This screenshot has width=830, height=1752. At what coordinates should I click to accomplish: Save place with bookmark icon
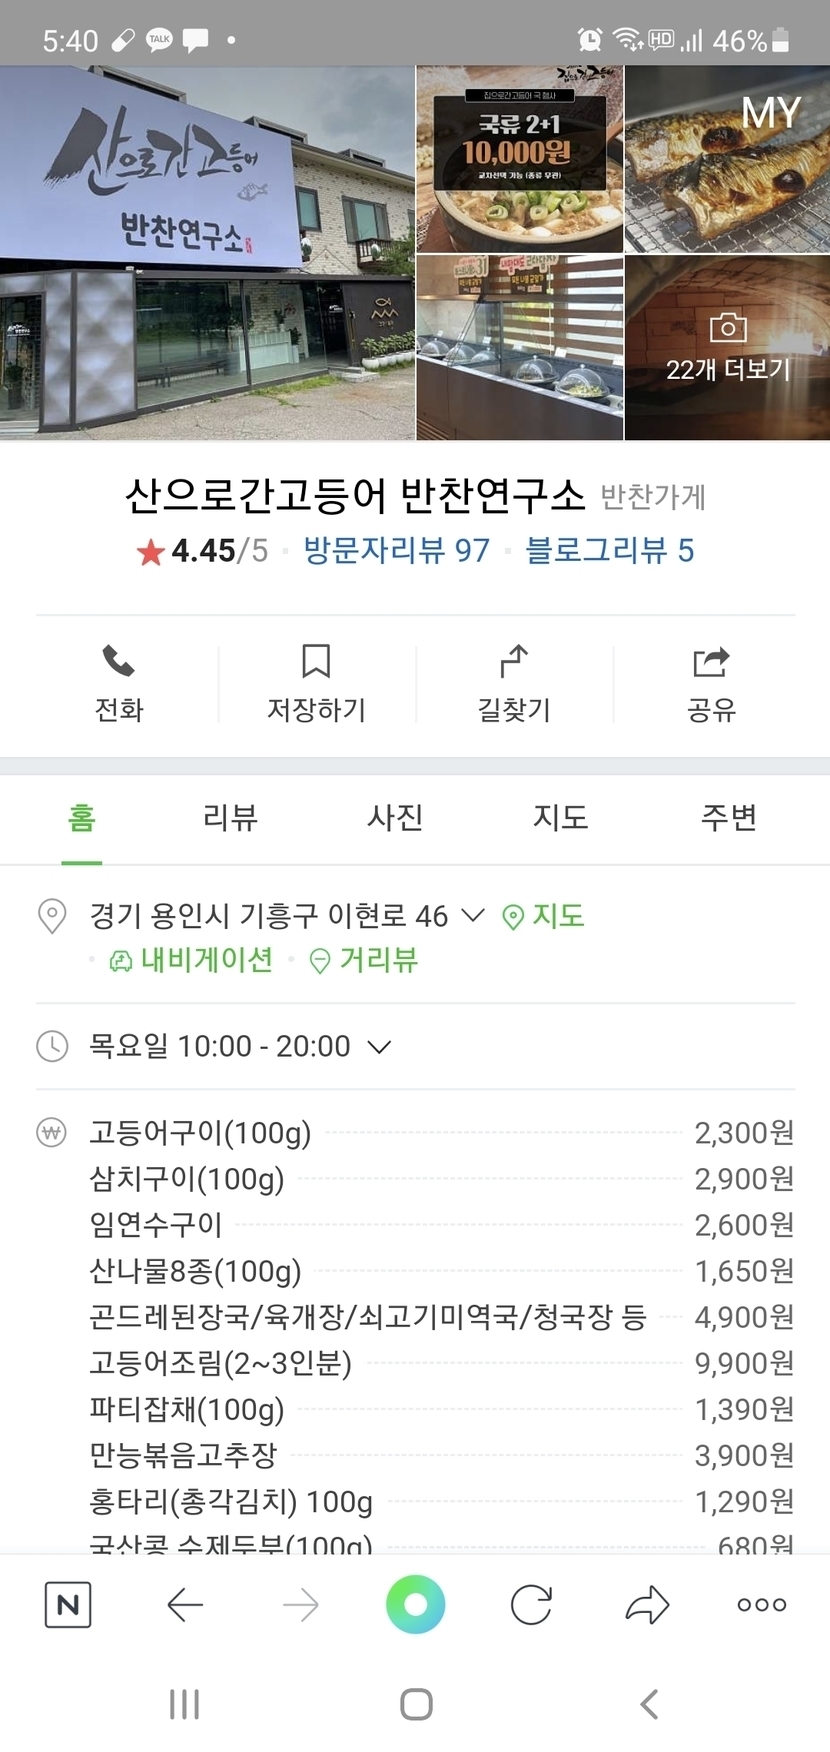pos(316,662)
